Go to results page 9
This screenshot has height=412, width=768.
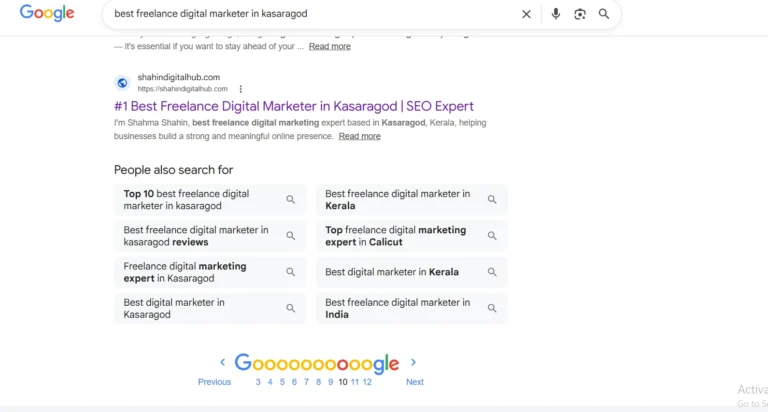click(x=331, y=382)
